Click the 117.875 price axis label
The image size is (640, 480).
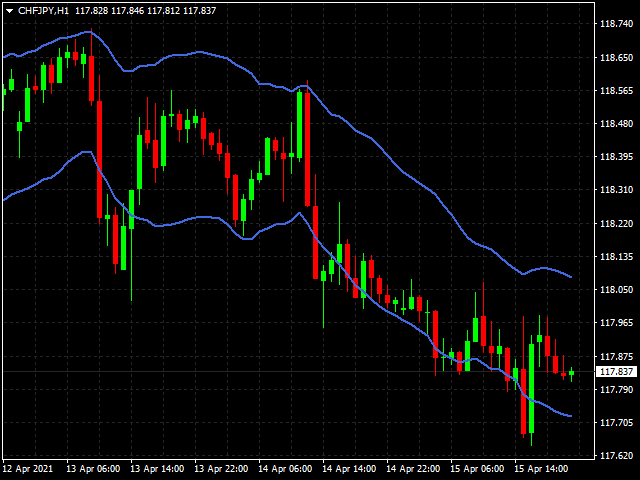(616, 357)
